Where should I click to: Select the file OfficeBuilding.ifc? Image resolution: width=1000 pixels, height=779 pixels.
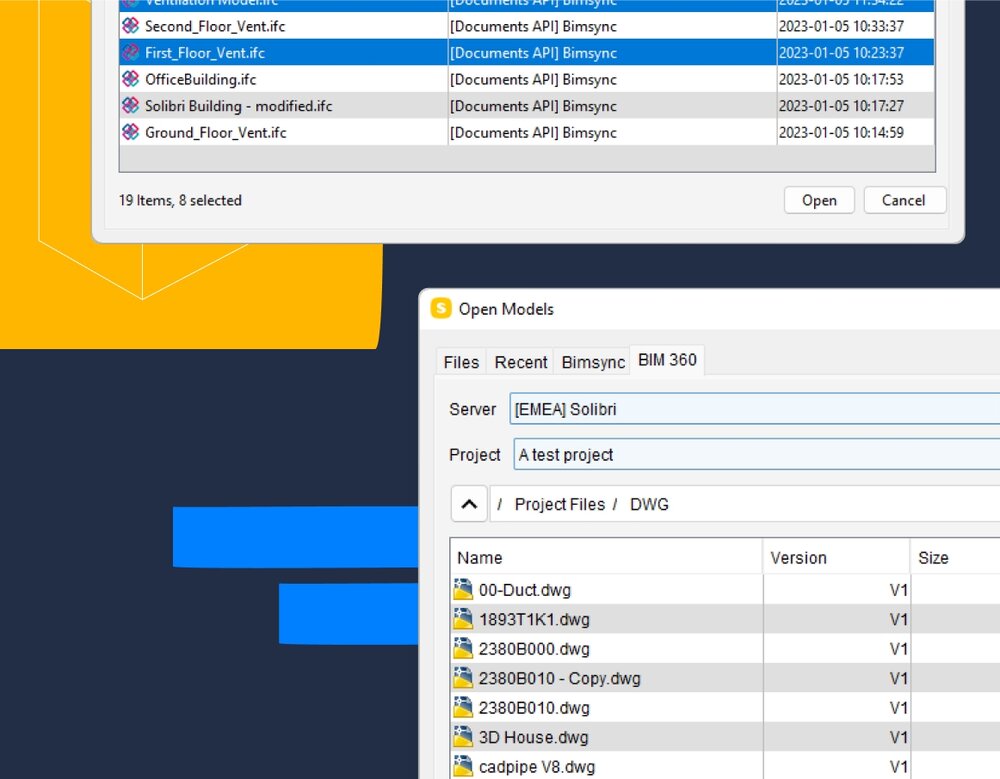(x=527, y=79)
